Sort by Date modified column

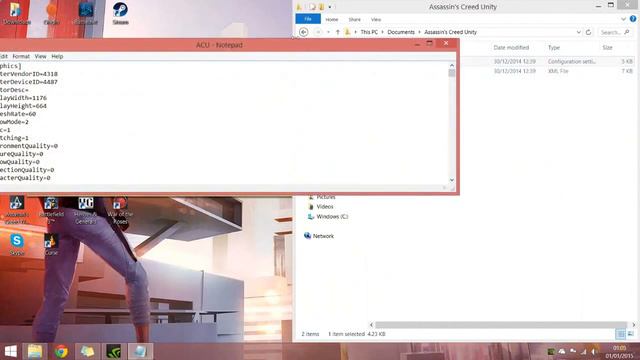coord(511,48)
